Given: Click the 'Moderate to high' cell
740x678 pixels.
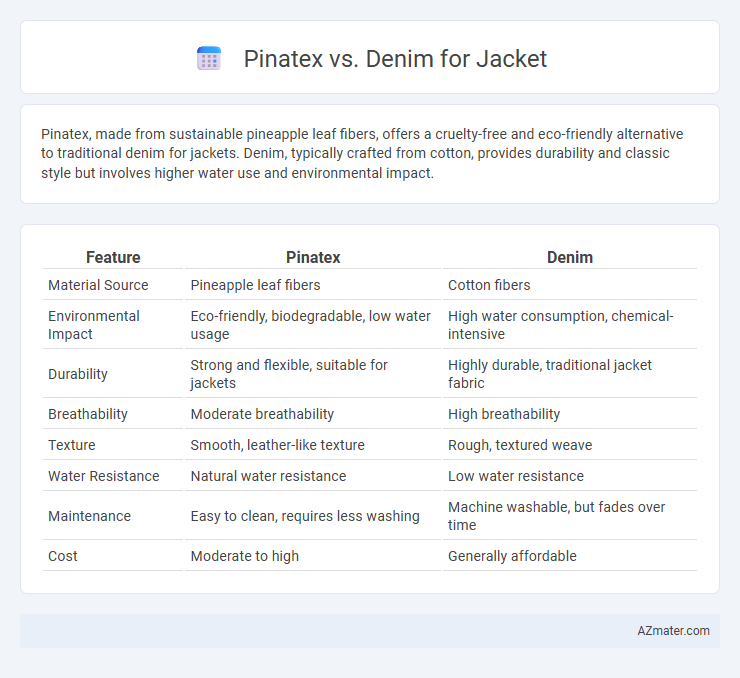Looking at the screenshot, I should [244, 556].
